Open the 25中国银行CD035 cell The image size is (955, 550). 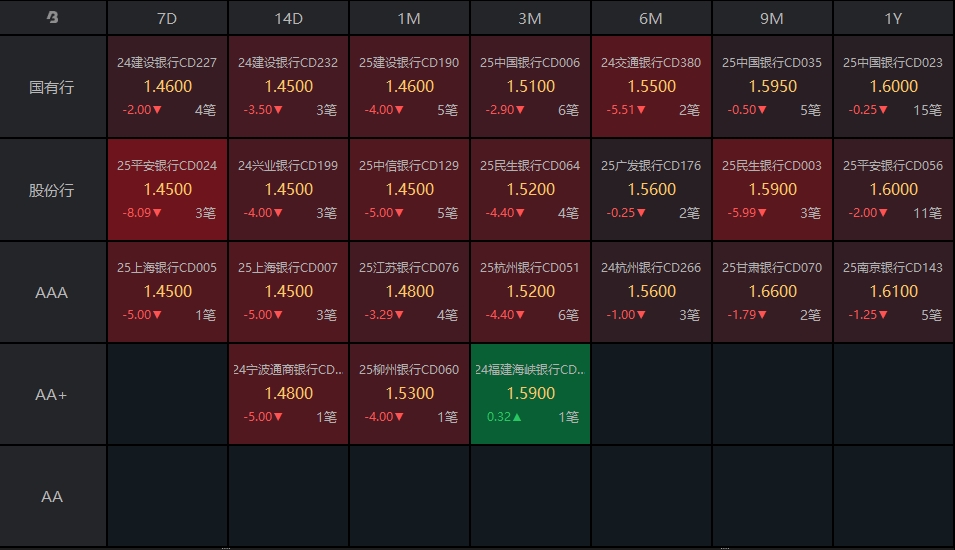coord(772,86)
